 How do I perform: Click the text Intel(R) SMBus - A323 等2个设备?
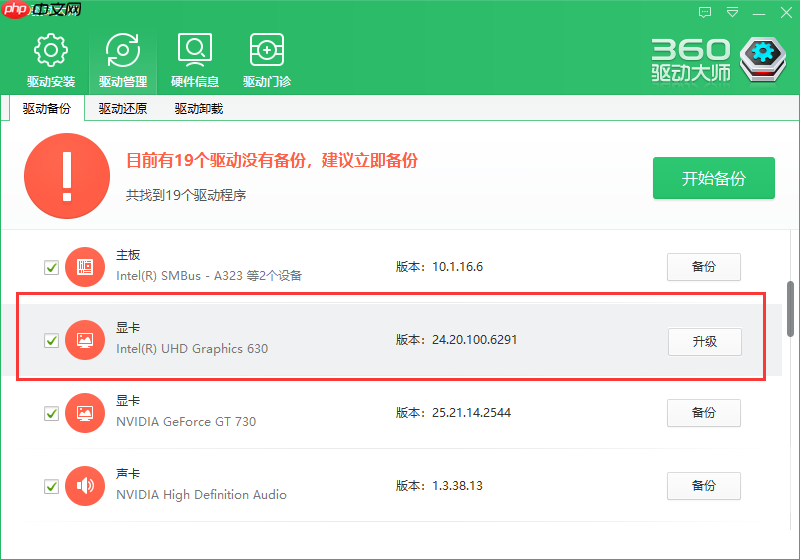pos(209,276)
